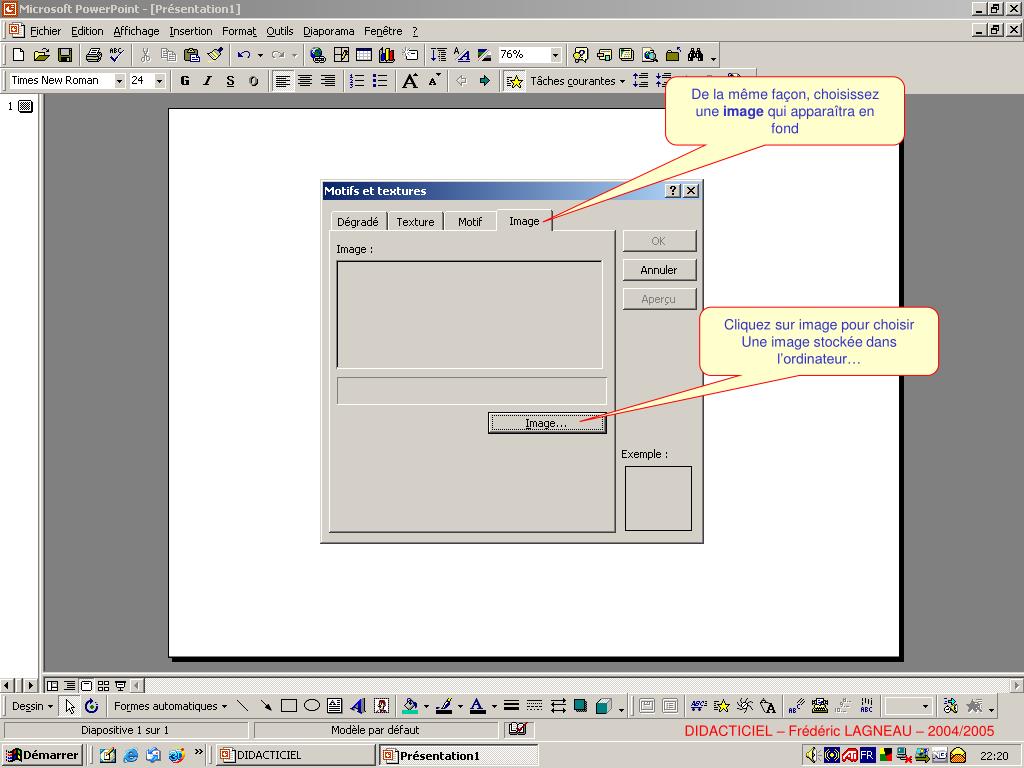Viewport: 1024px width, 768px height.
Task: Open the Dessin menu dropdown
Action: click(x=32, y=706)
